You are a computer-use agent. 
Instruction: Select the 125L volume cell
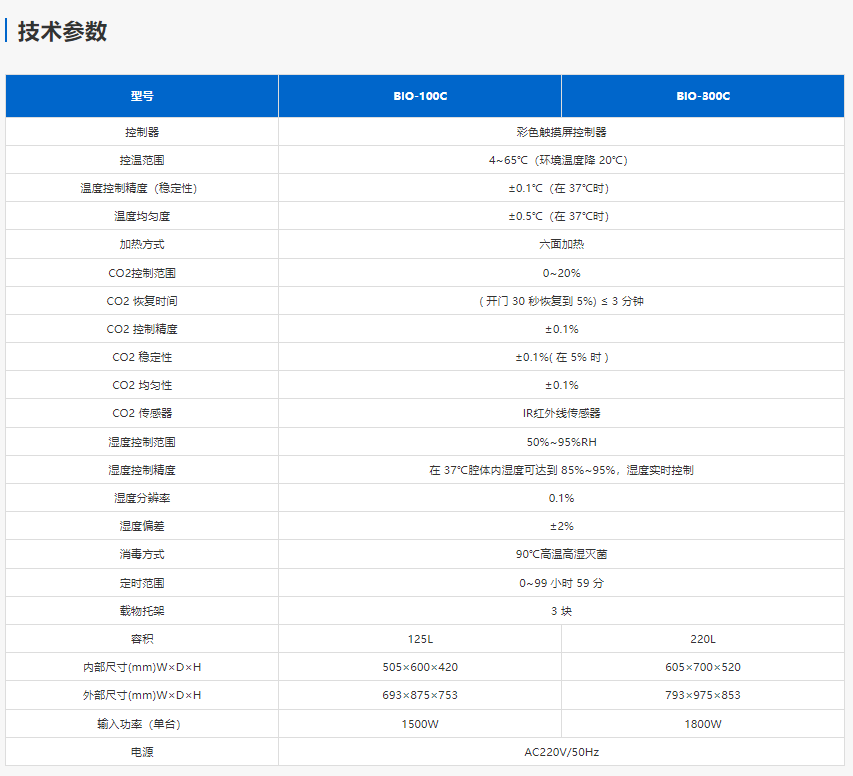pyautogui.click(x=419, y=639)
